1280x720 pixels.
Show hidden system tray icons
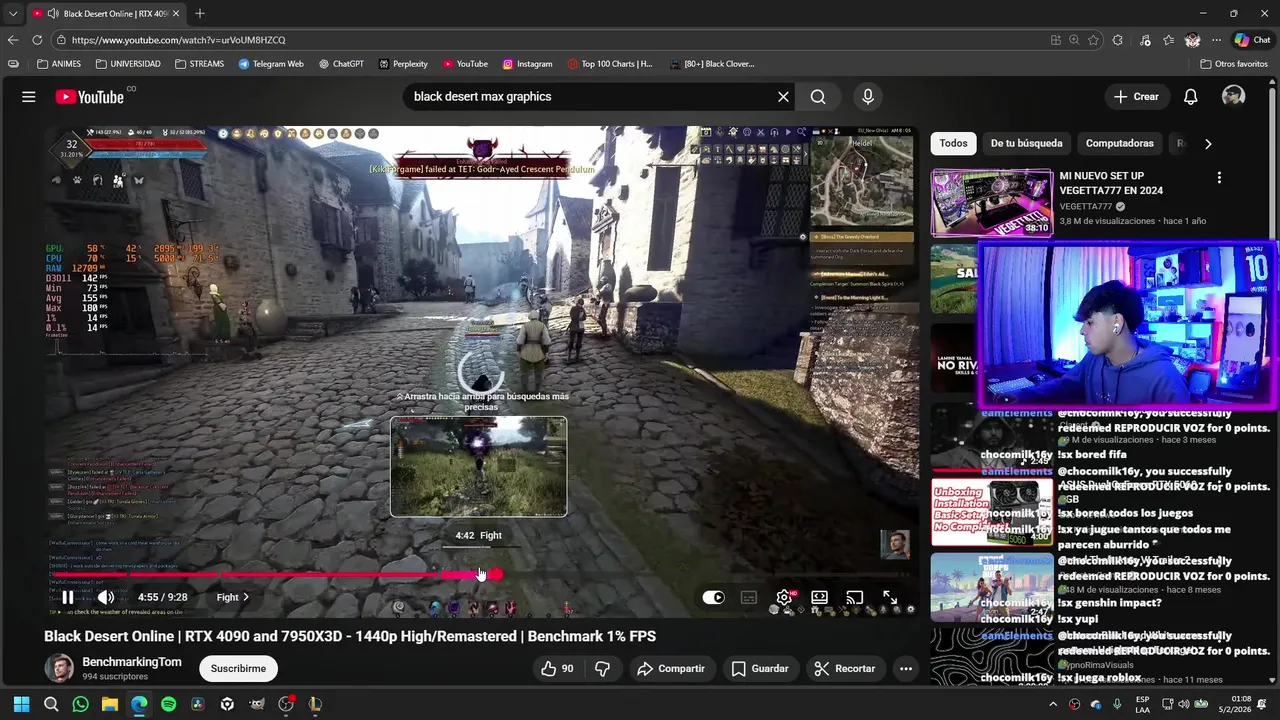tap(1053, 704)
